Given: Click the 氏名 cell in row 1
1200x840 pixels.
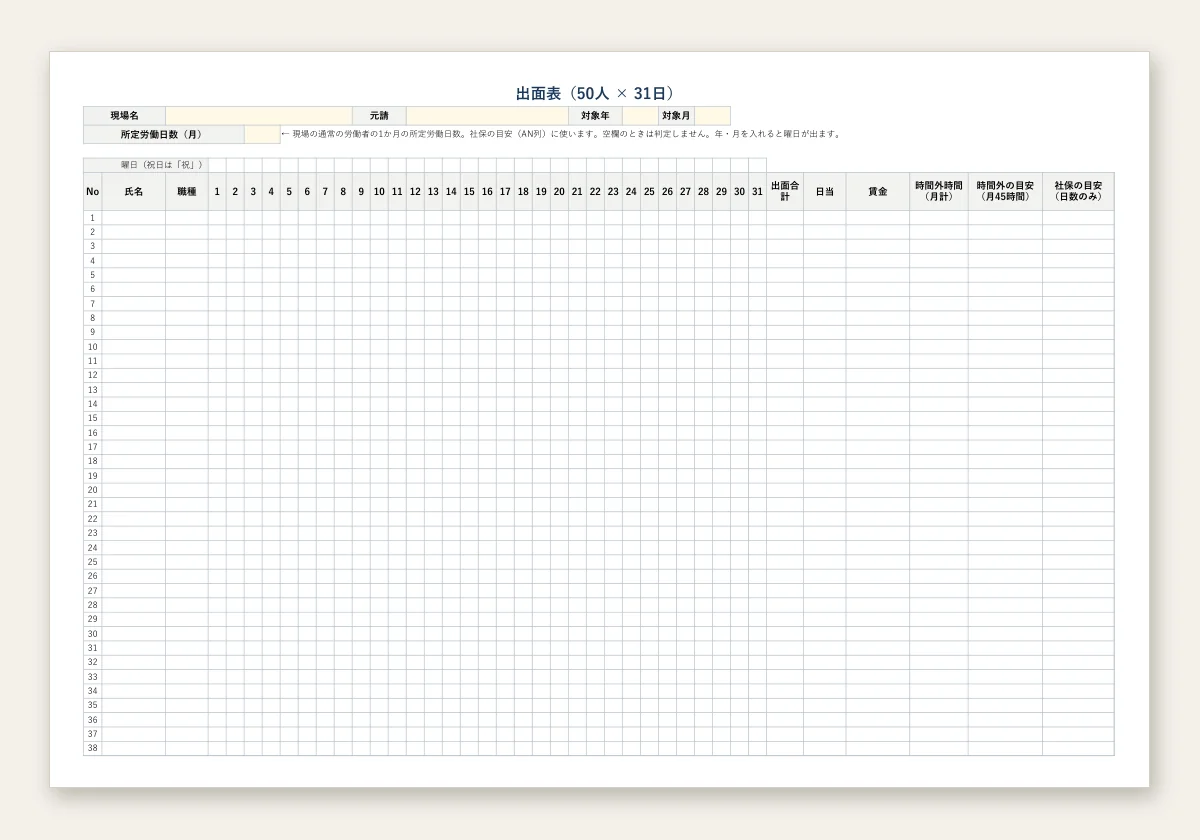Looking at the screenshot, I should tap(134, 217).
